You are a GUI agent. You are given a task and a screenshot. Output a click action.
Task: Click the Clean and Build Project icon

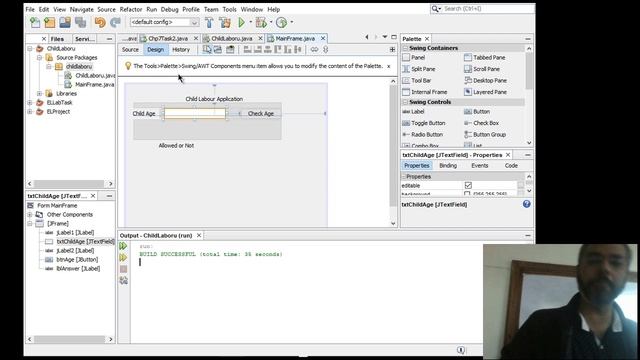(225, 22)
